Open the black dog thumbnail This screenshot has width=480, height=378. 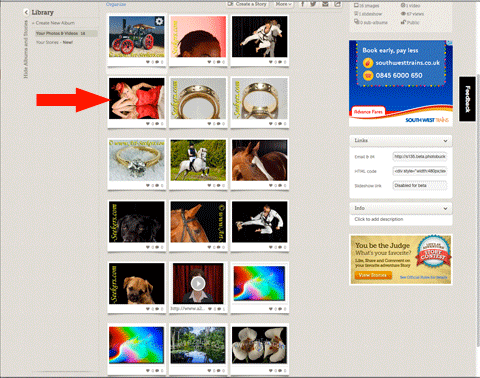(x=137, y=222)
